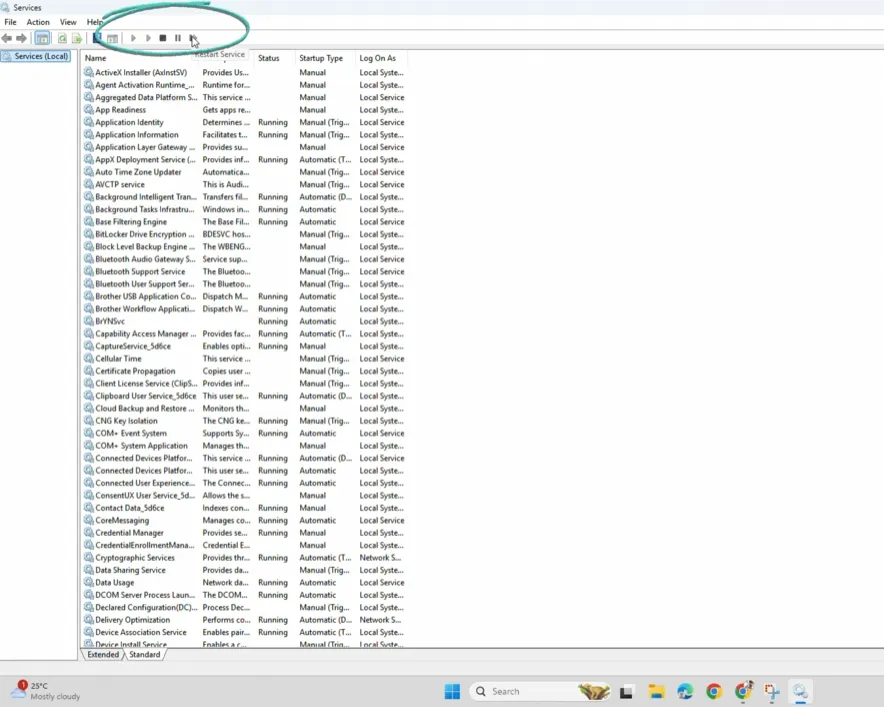This screenshot has height=707, width=884.
Task: Click gear icon beside App Readiness
Action: [89, 110]
